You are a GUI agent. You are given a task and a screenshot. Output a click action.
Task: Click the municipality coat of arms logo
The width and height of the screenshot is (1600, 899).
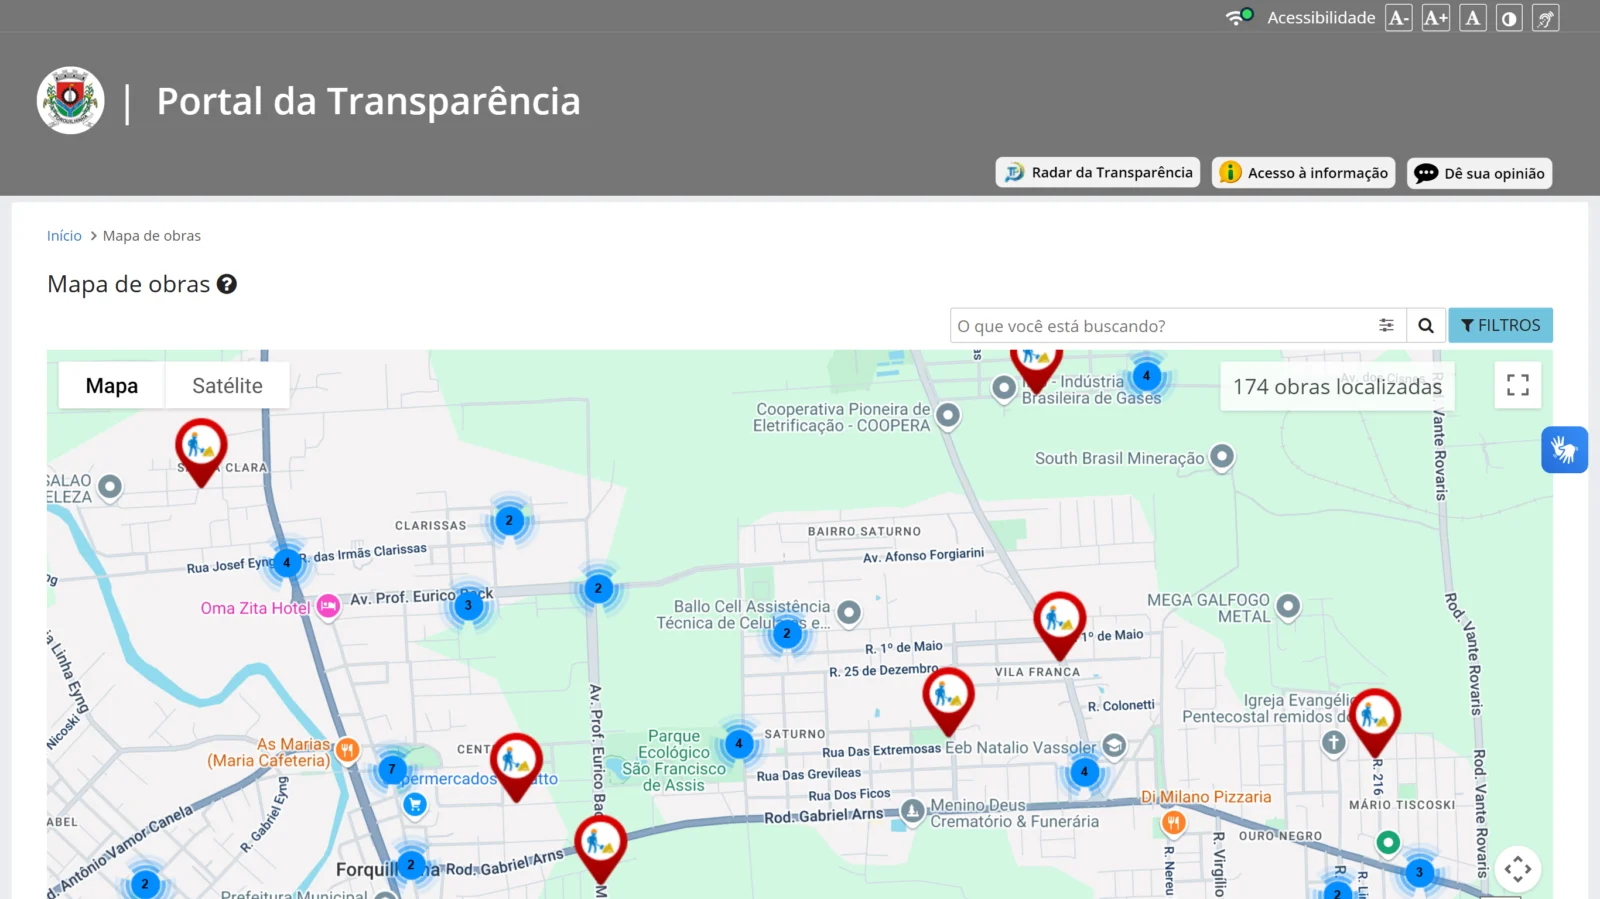[71, 101]
